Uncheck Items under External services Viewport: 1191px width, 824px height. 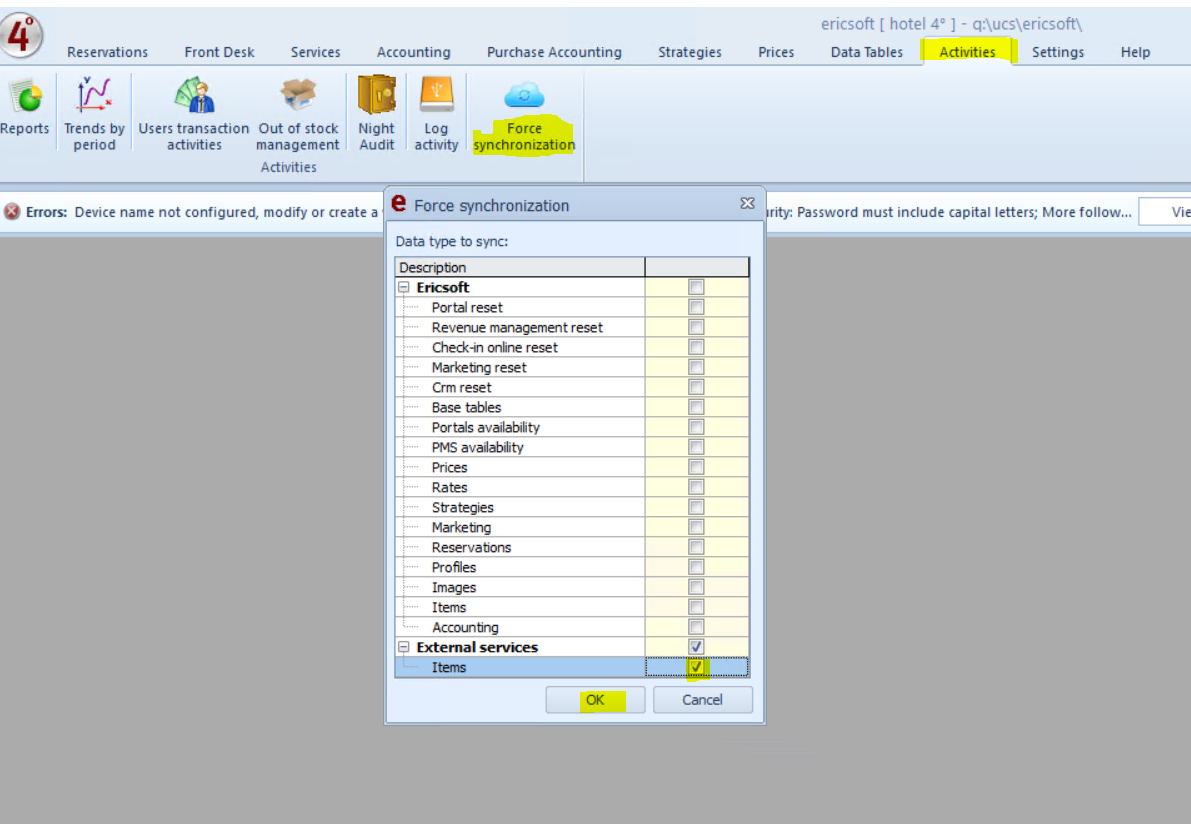tap(696, 667)
